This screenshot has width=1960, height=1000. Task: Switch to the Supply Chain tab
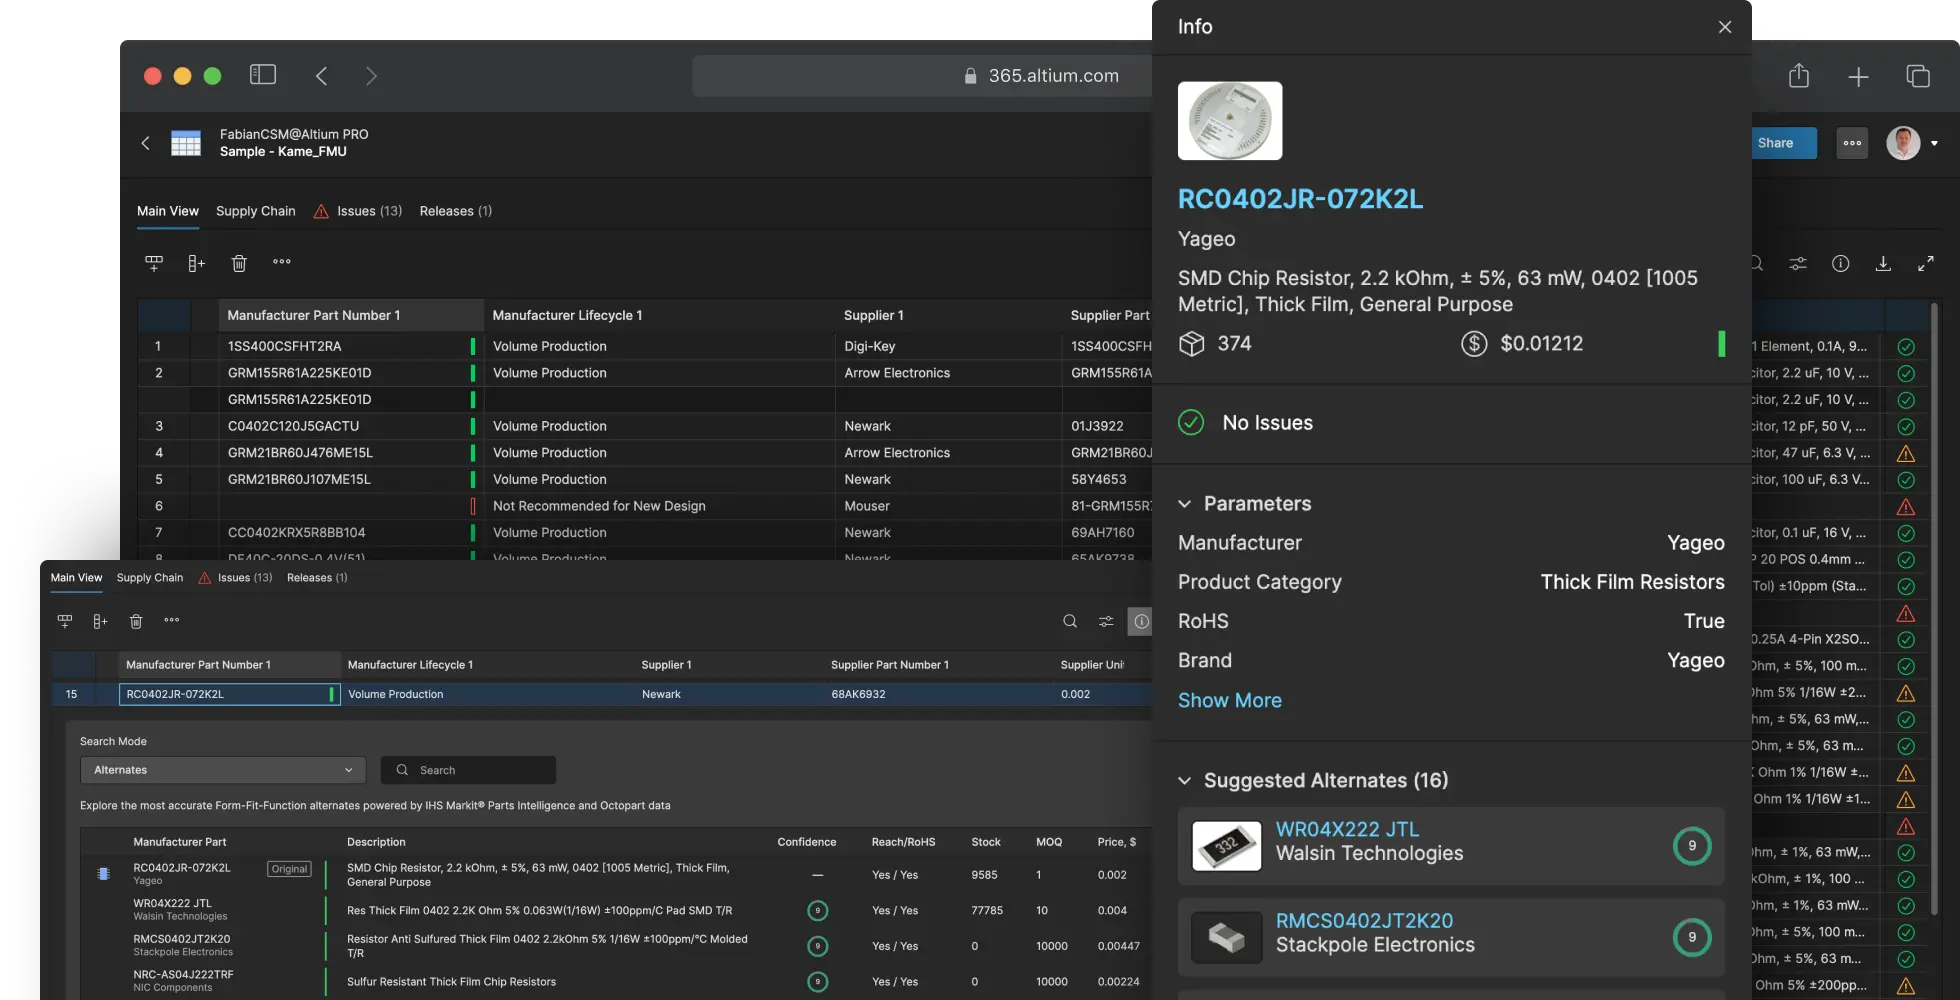click(255, 211)
